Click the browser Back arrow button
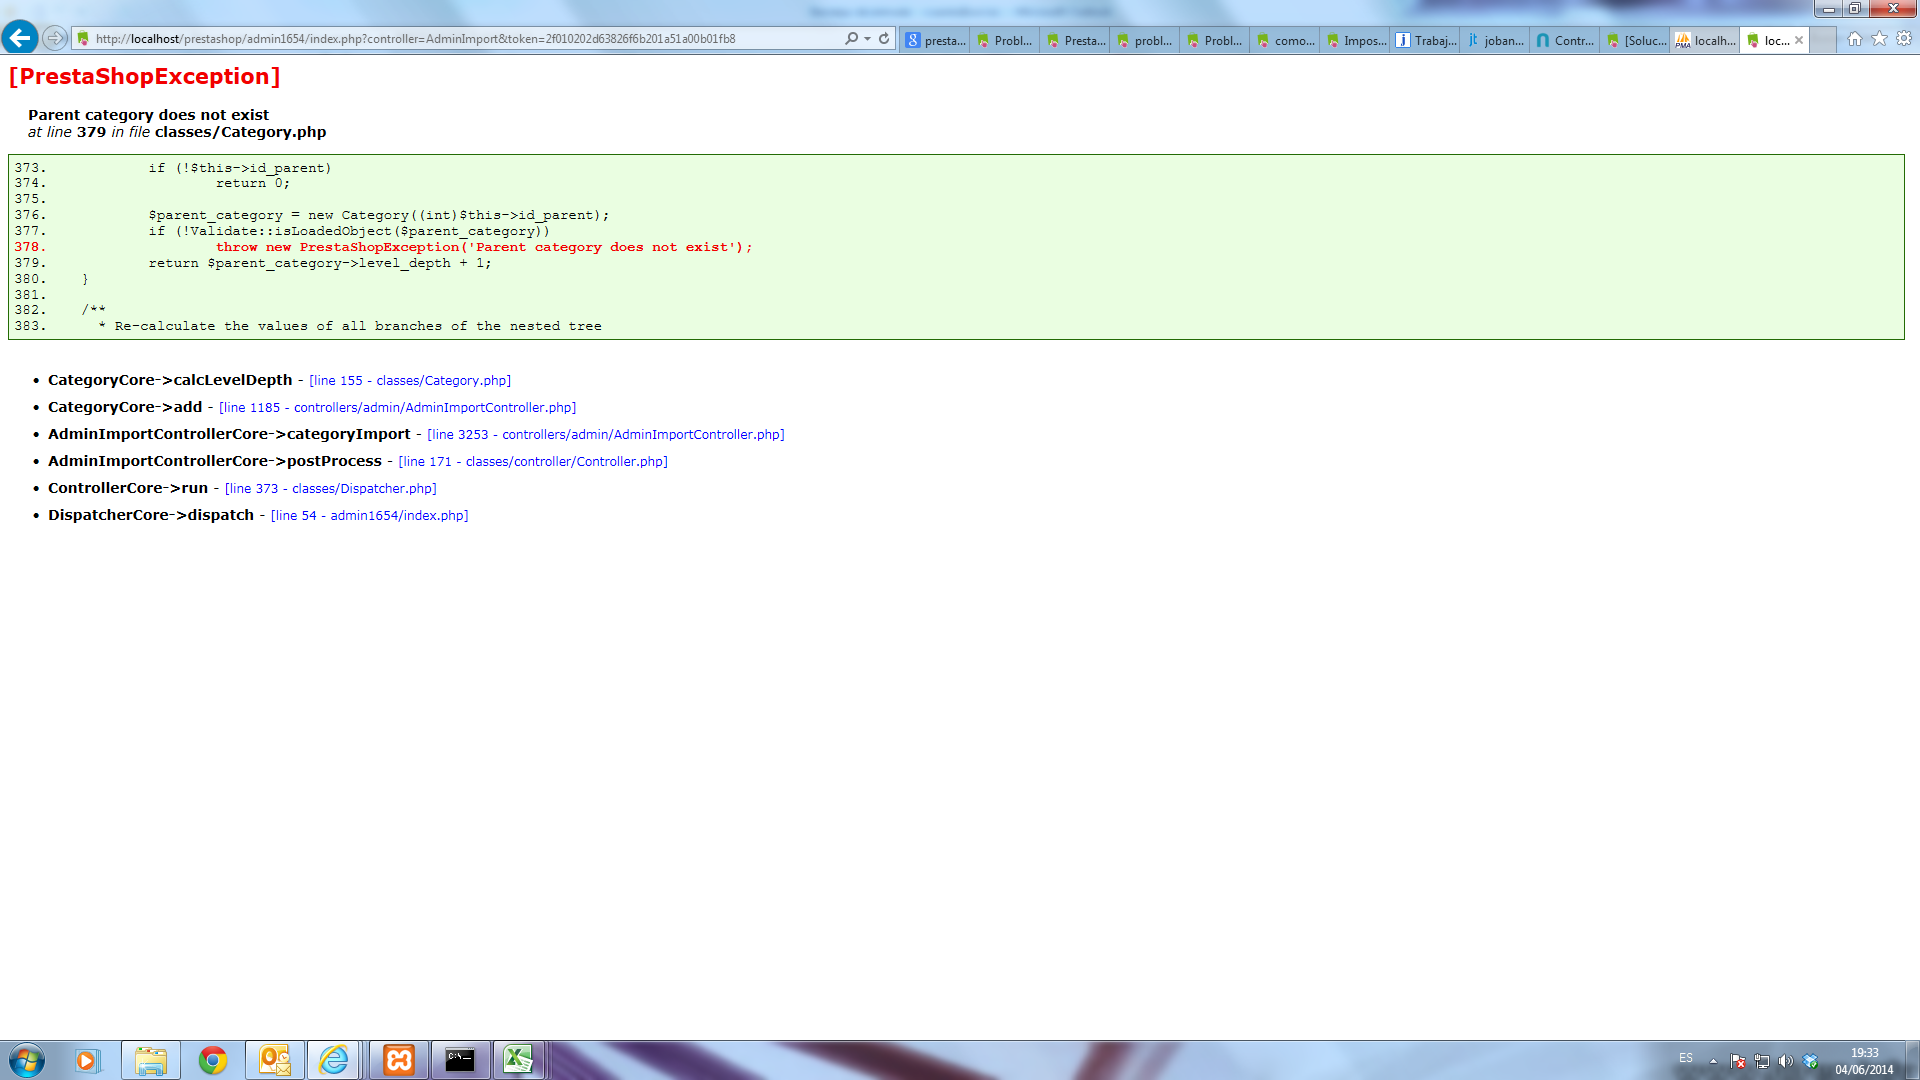1920x1080 pixels. coord(20,38)
